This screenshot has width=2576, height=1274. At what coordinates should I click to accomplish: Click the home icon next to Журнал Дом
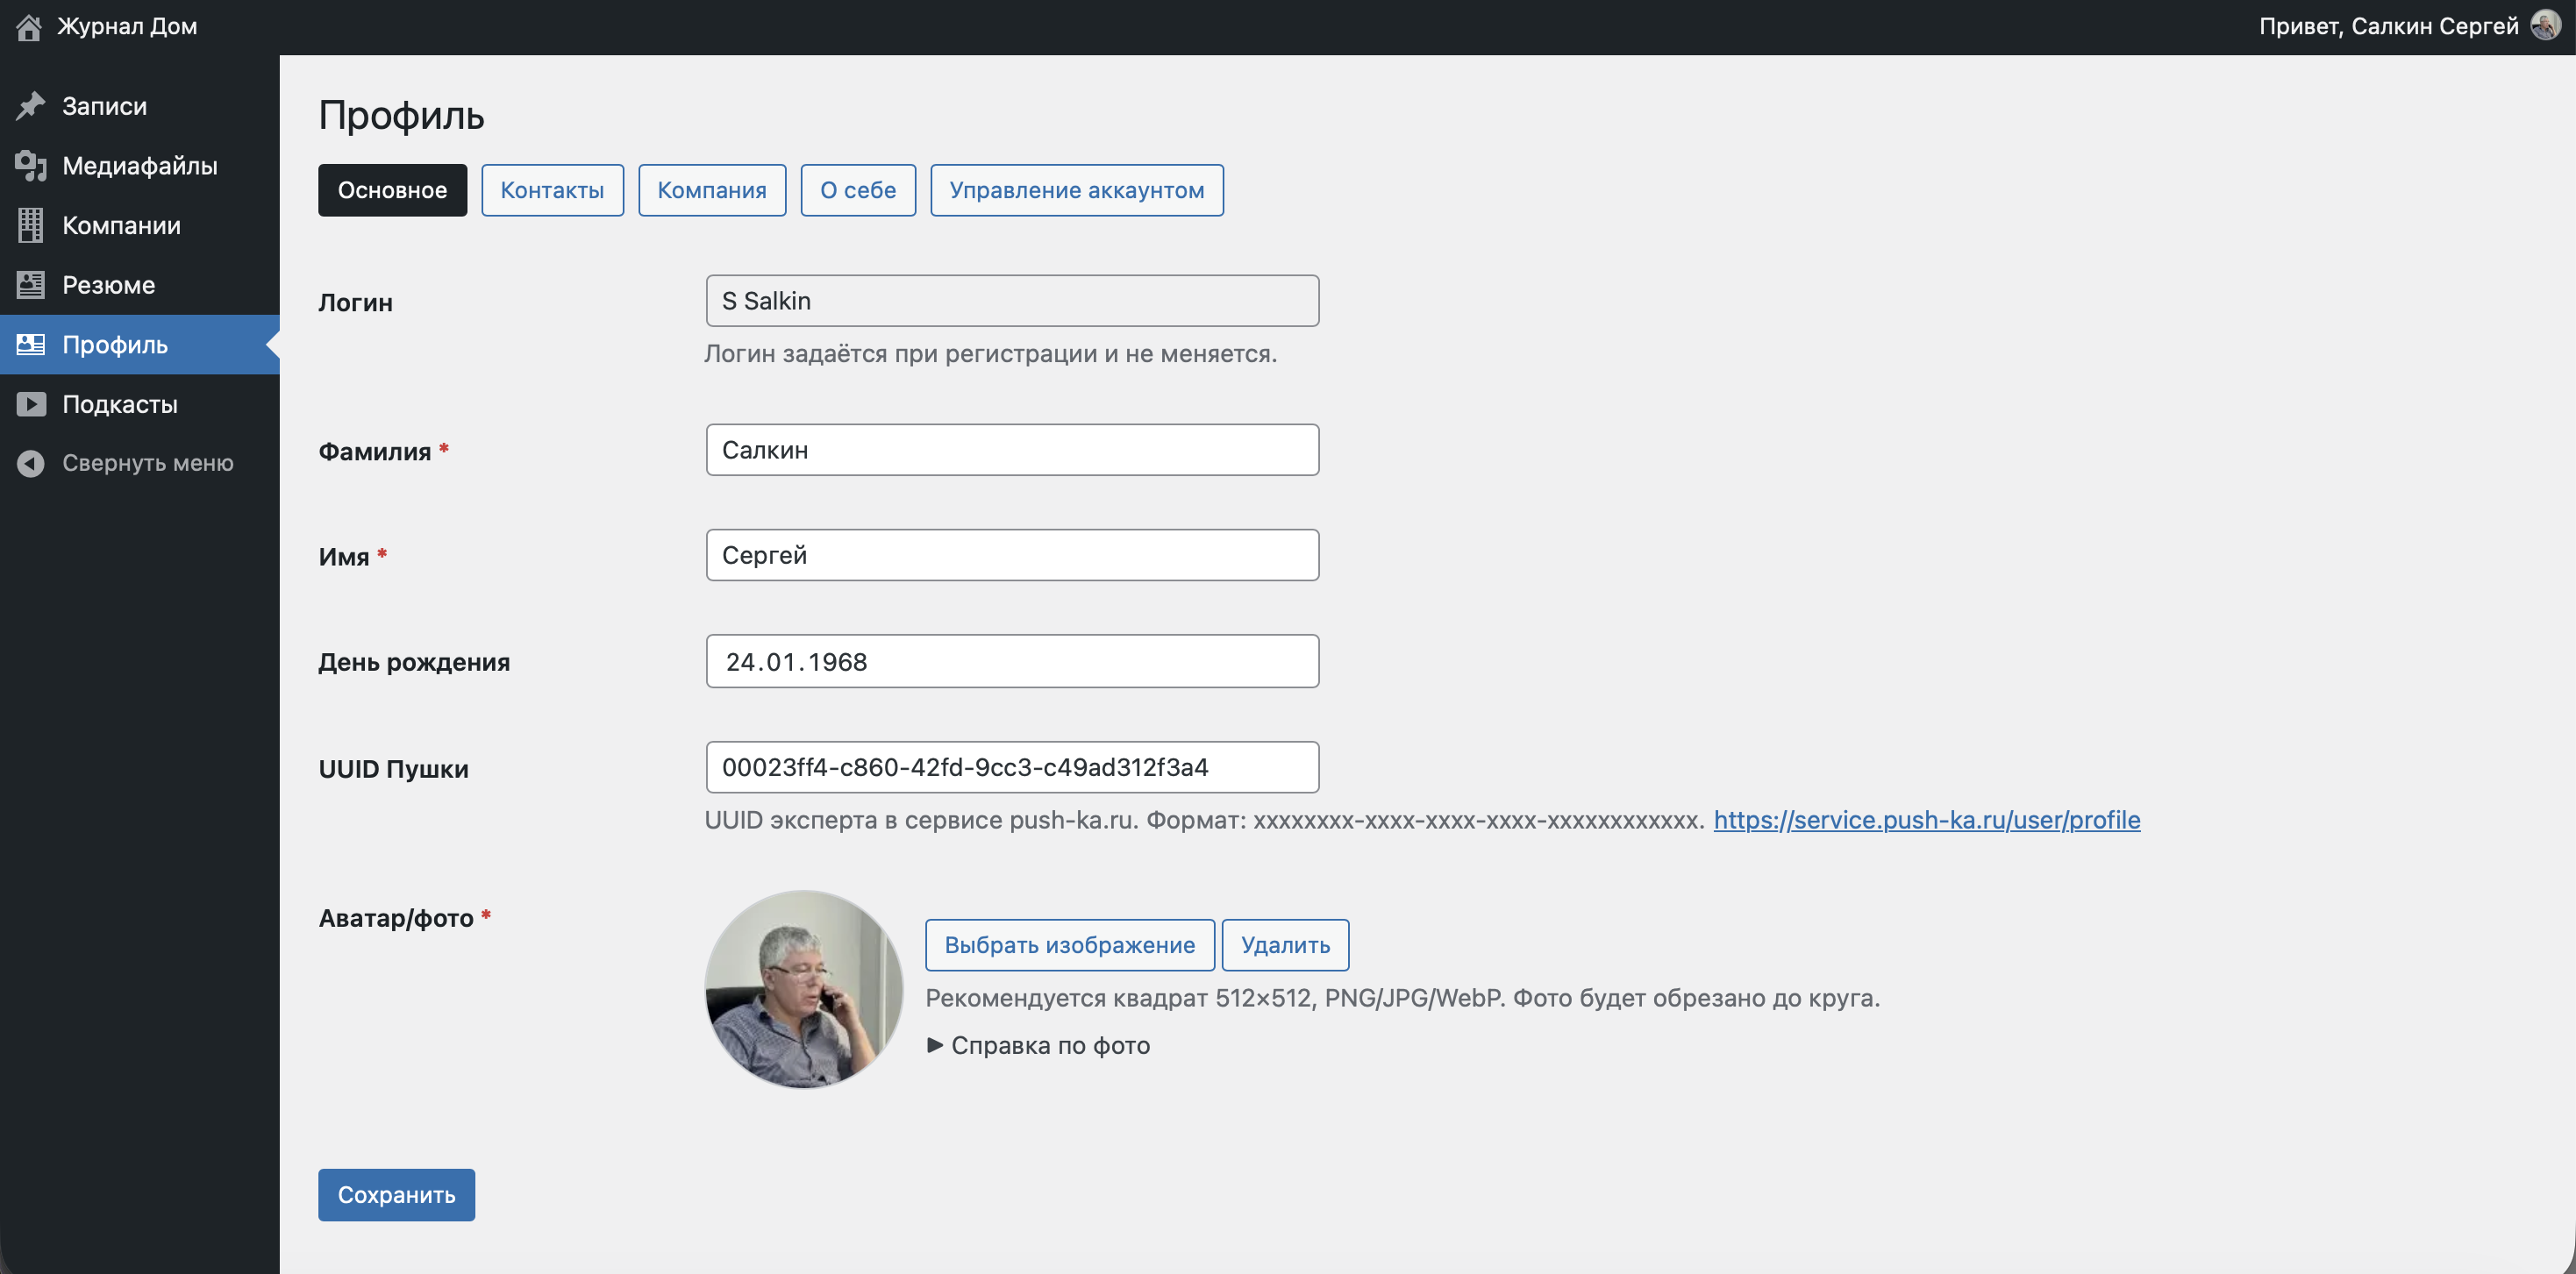point(29,27)
